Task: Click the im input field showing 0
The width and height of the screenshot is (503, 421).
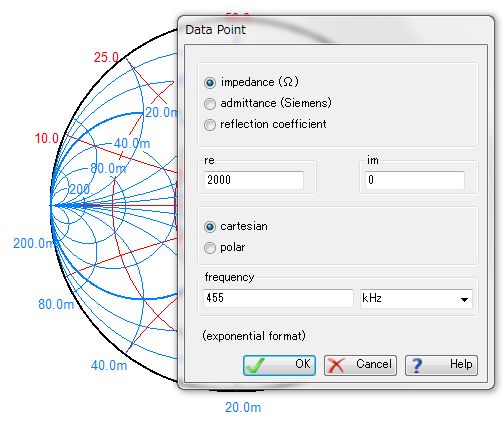Action: pos(415,180)
